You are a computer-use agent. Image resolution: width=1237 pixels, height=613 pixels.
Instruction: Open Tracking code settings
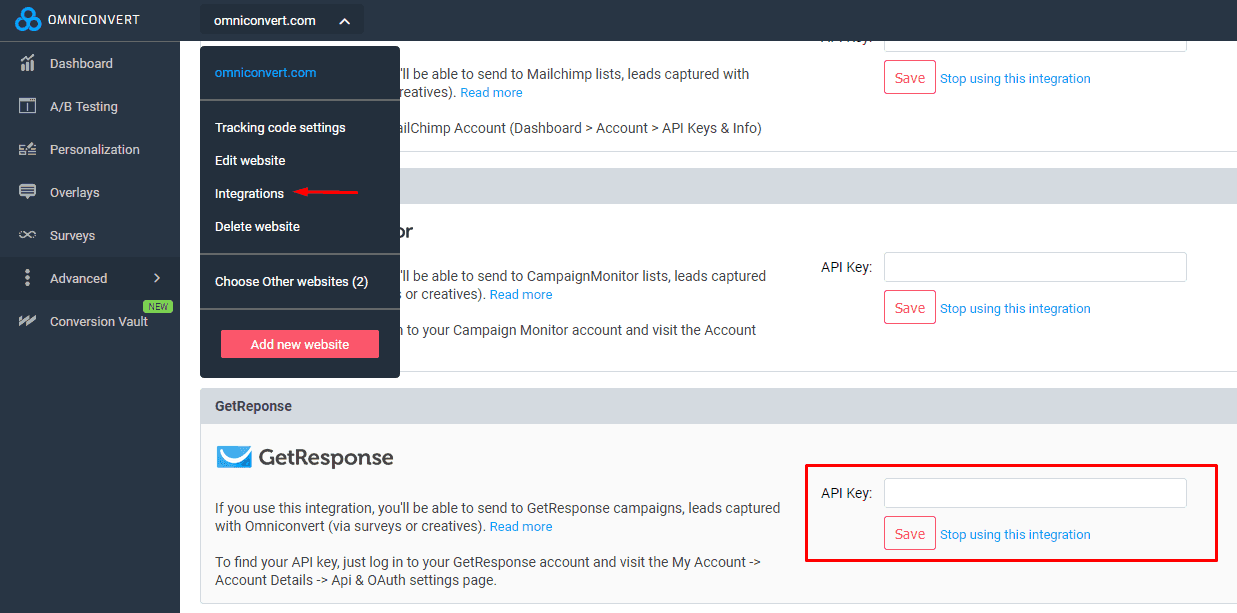click(280, 127)
